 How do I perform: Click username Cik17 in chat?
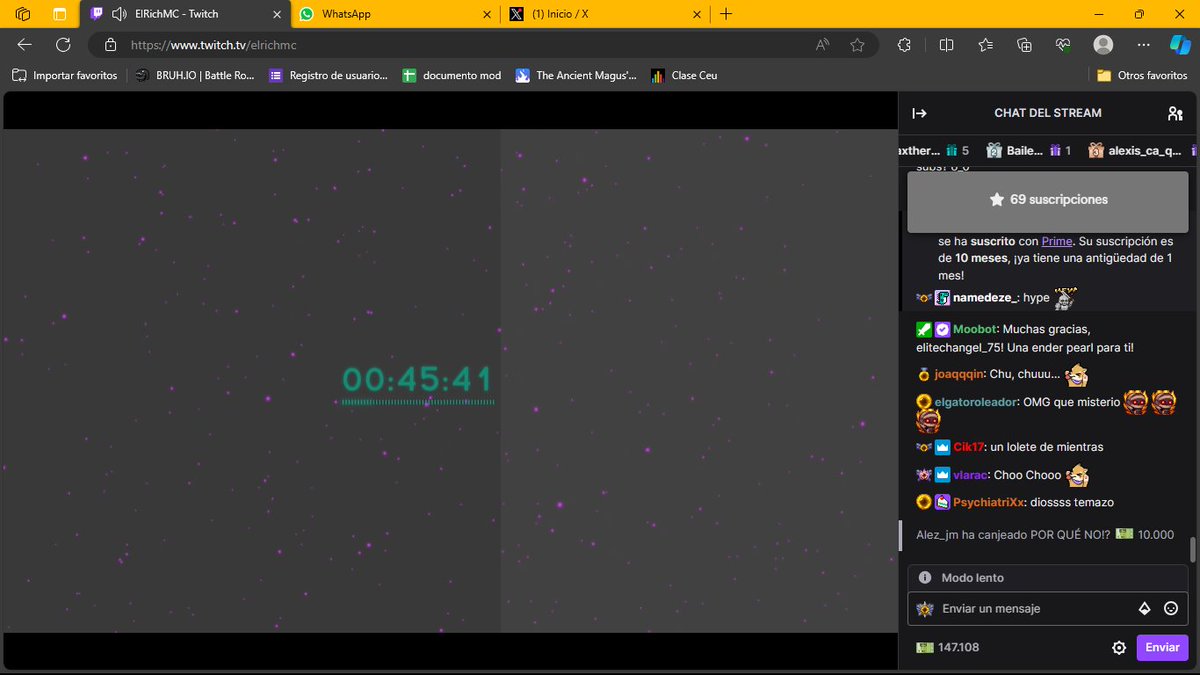click(x=969, y=447)
